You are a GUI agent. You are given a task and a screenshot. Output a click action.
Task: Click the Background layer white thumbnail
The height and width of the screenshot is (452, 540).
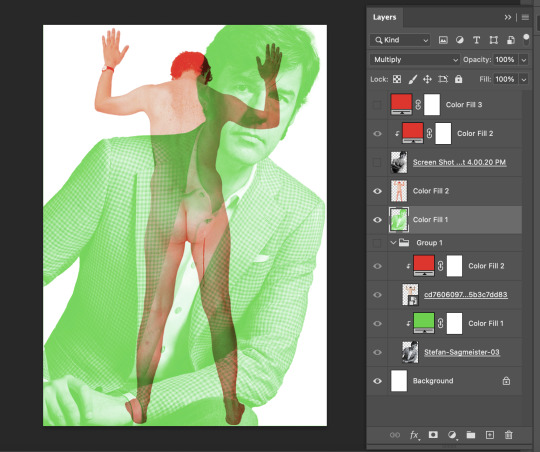tap(399, 381)
